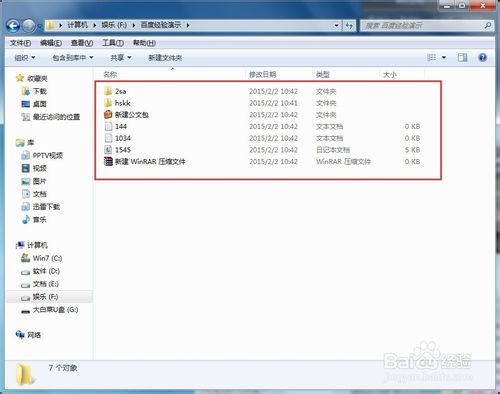Open the 共享 dropdown
The height and width of the screenshot is (394, 500).
(x=121, y=58)
